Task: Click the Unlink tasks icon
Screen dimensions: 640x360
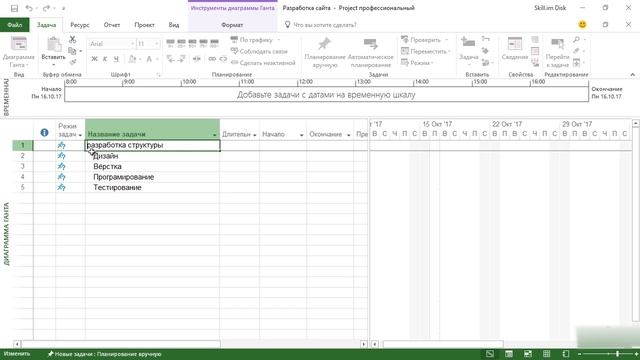Action: [223, 59]
